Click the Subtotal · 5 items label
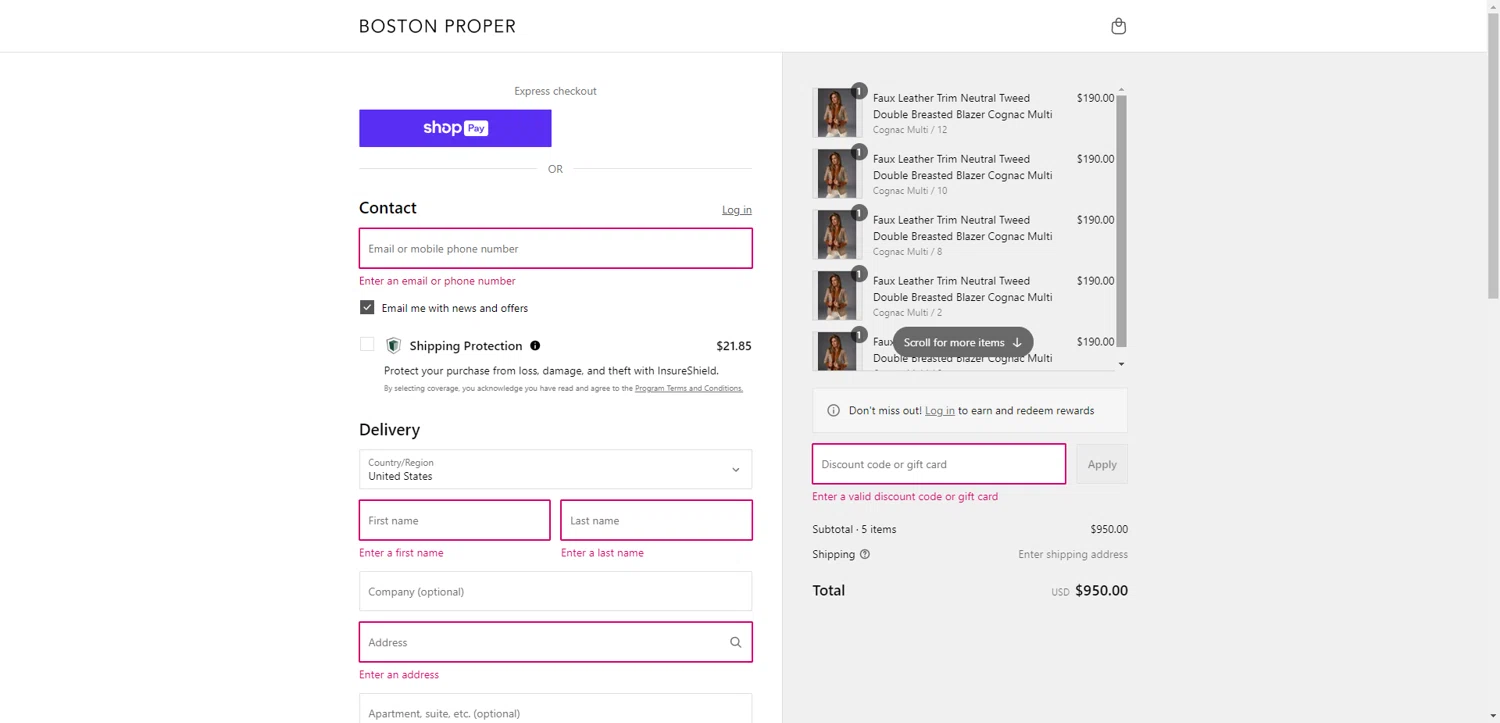1500x723 pixels. coord(854,530)
